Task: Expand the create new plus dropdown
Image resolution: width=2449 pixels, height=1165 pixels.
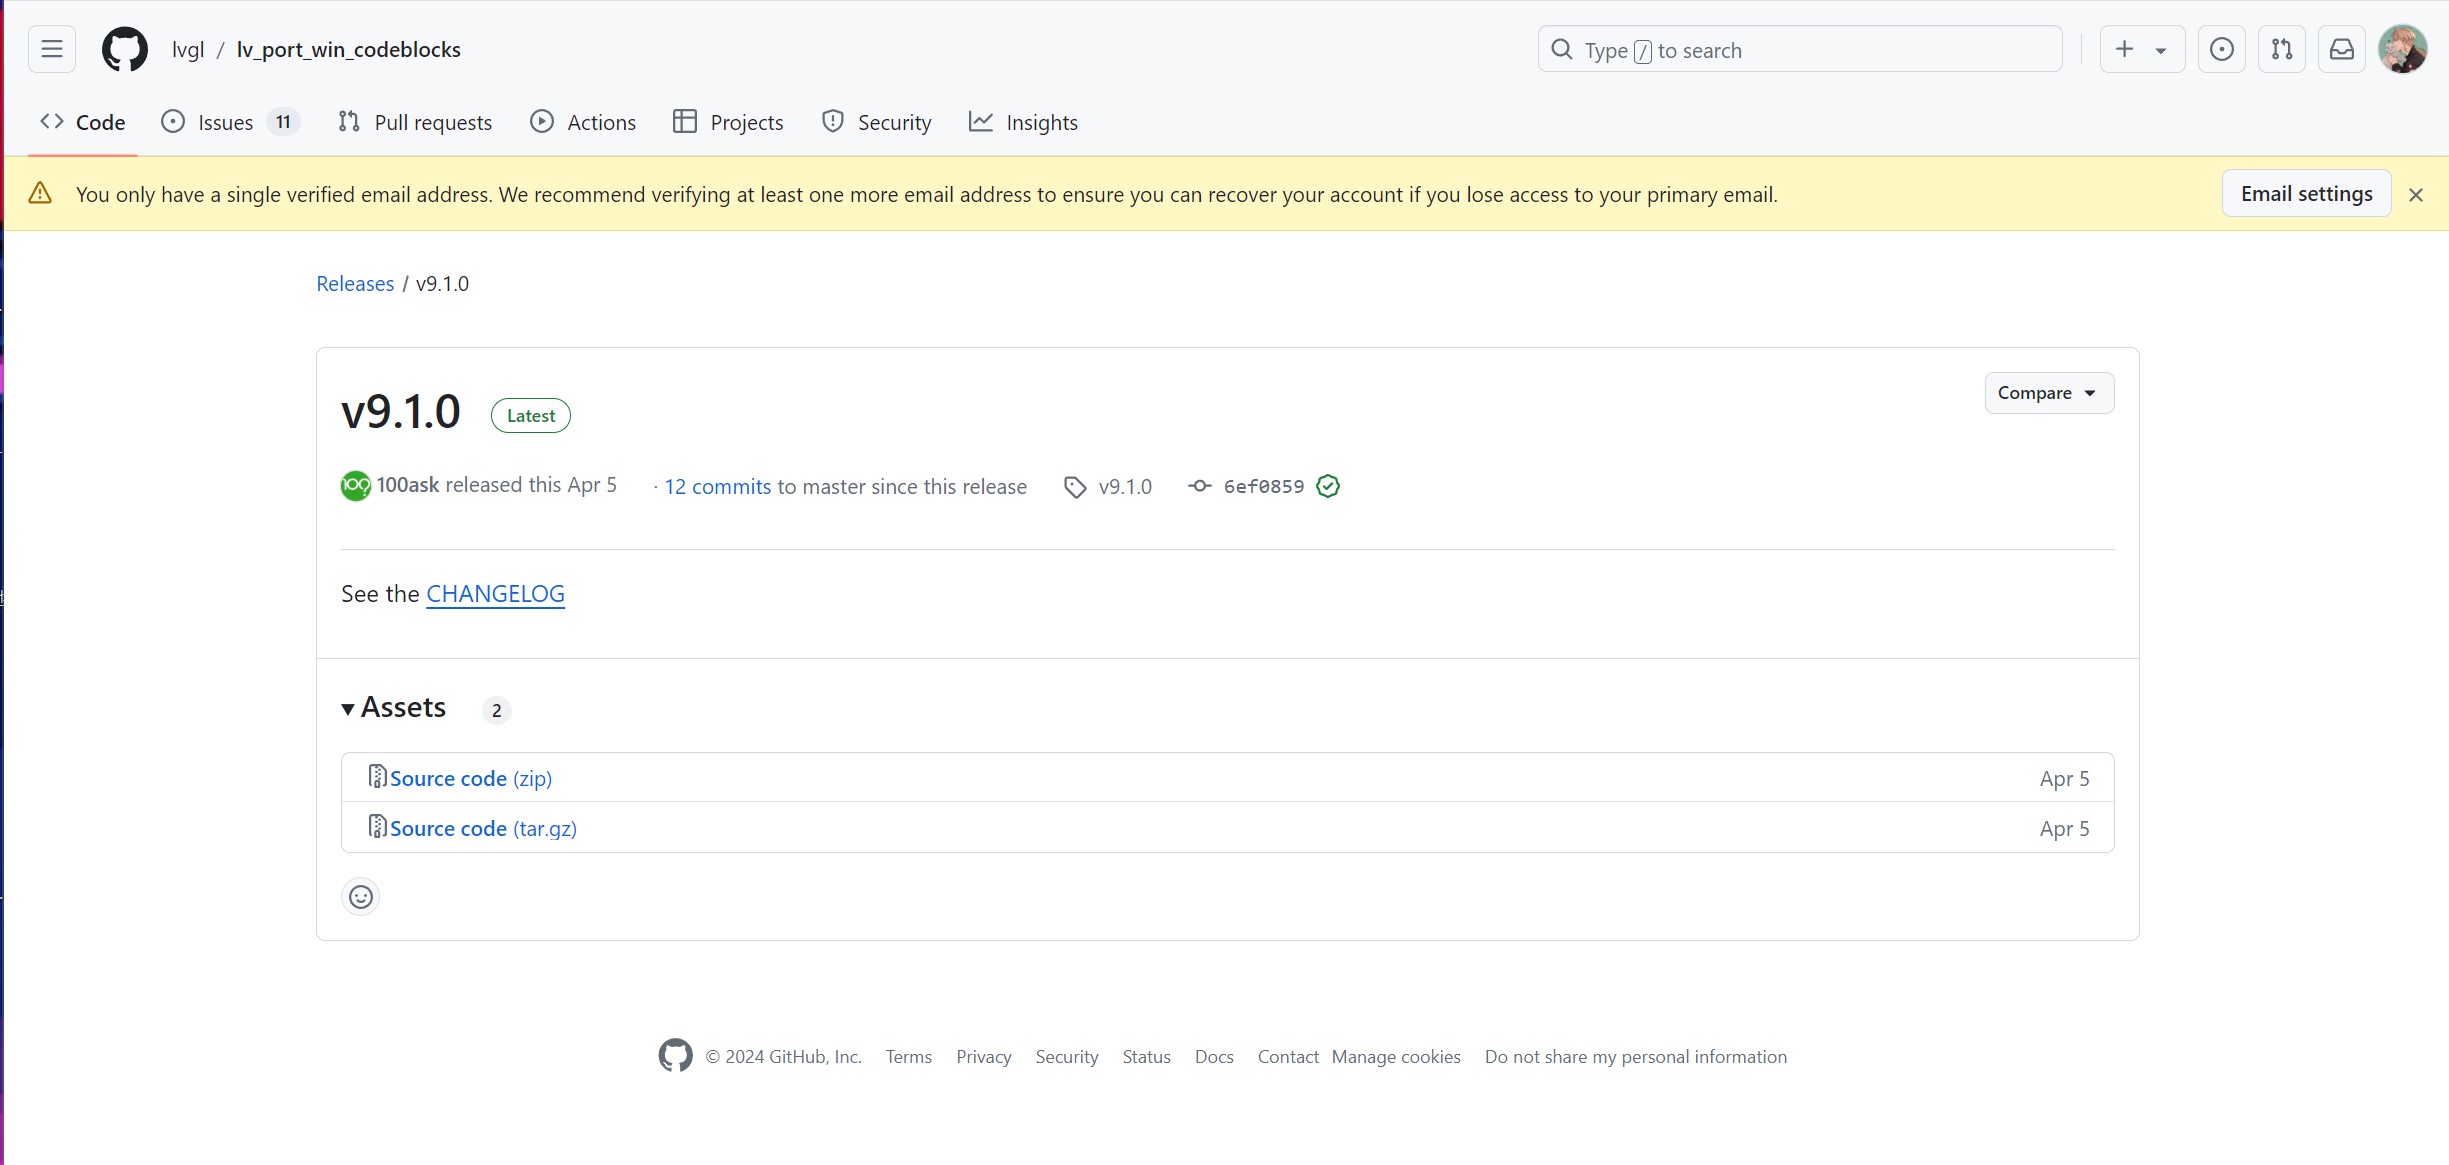Action: [2141, 49]
